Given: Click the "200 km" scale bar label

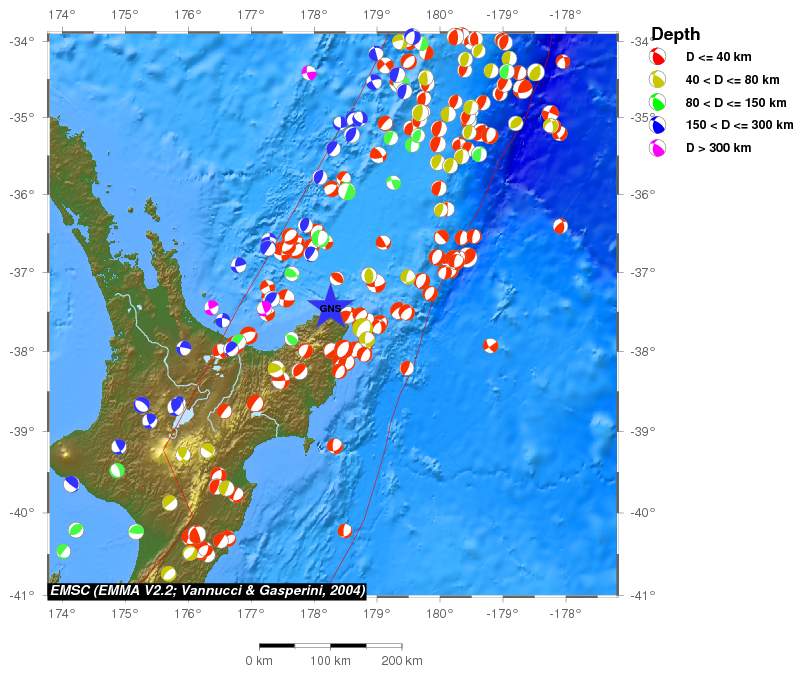Looking at the screenshot, I should coord(402,661).
